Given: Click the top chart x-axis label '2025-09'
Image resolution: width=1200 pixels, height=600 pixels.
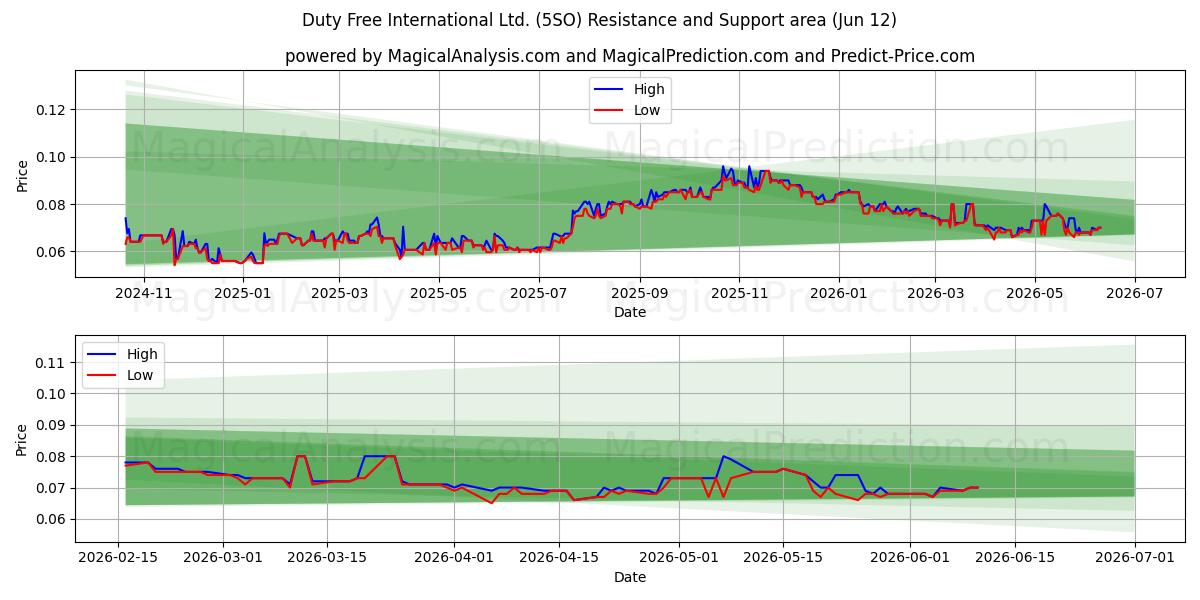Looking at the screenshot, I should [x=639, y=293].
